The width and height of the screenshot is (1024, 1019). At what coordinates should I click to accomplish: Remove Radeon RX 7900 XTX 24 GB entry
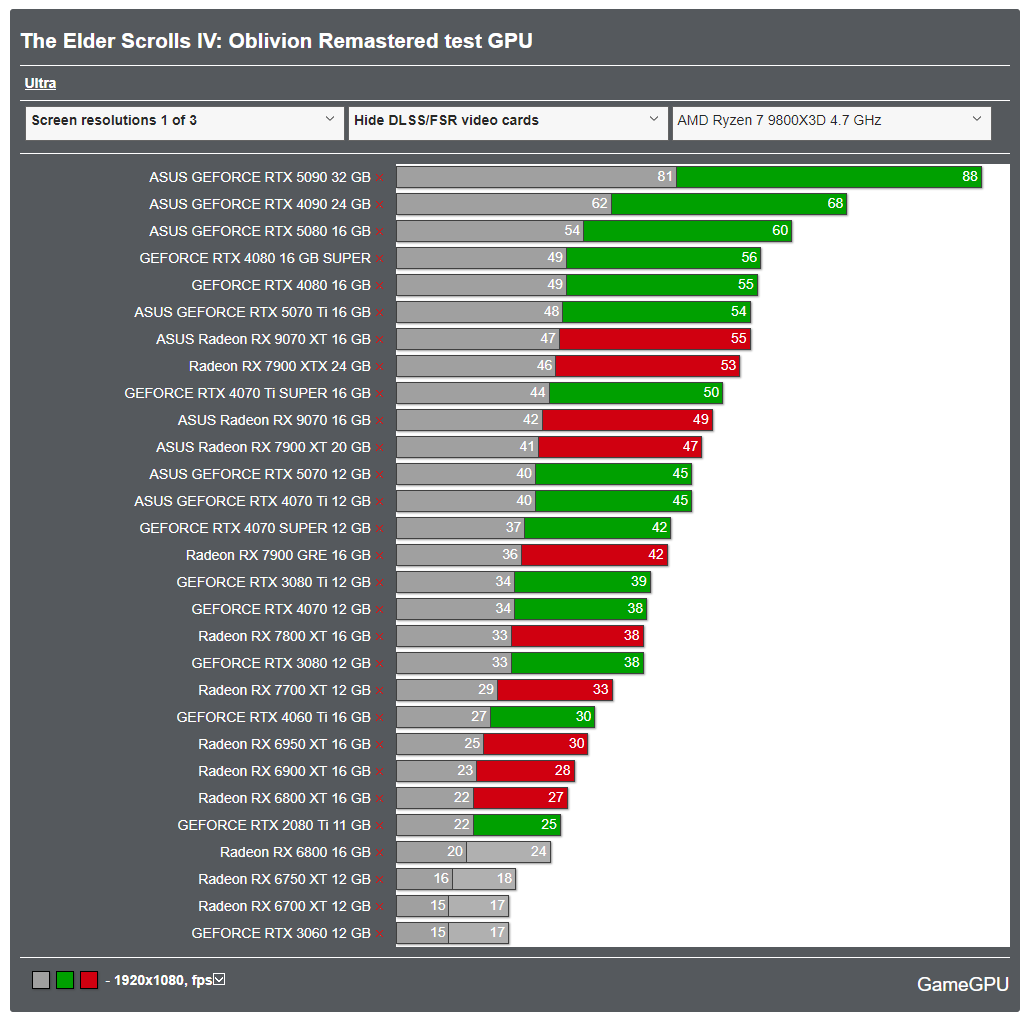(380, 367)
